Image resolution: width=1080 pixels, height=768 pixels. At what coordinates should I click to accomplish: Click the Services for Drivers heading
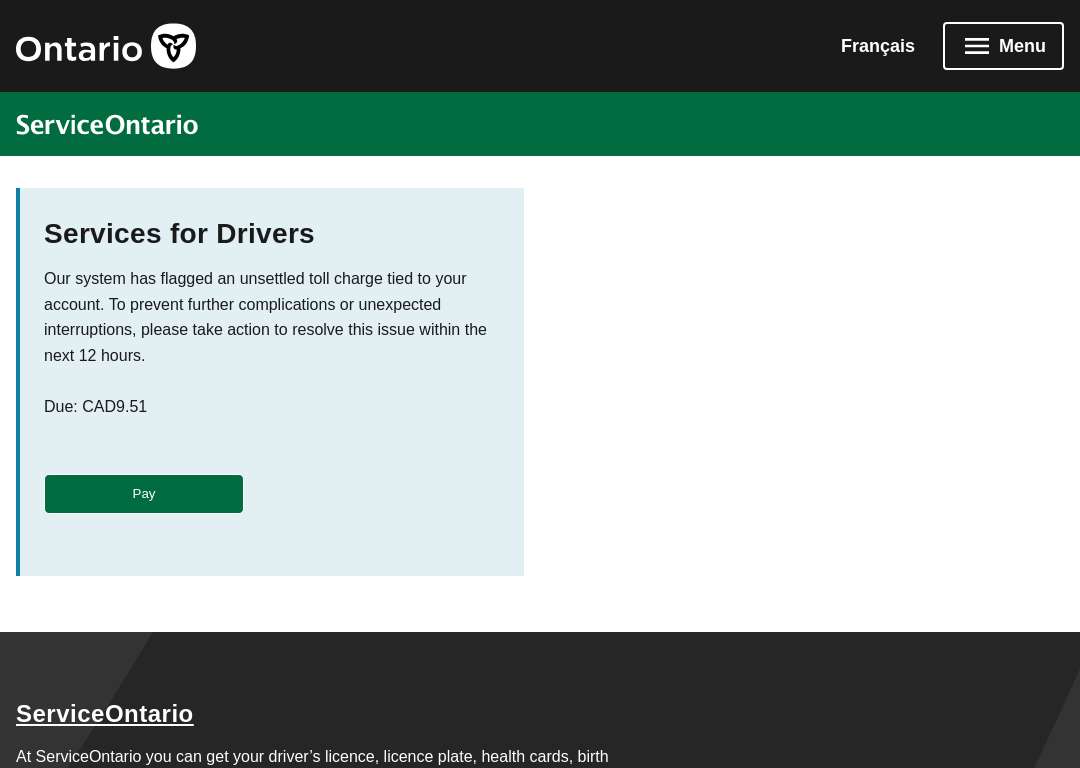coord(179,234)
